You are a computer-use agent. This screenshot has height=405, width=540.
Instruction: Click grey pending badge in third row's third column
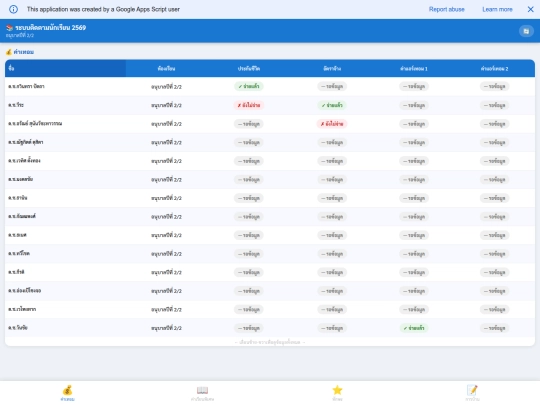(x=249, y=124)
